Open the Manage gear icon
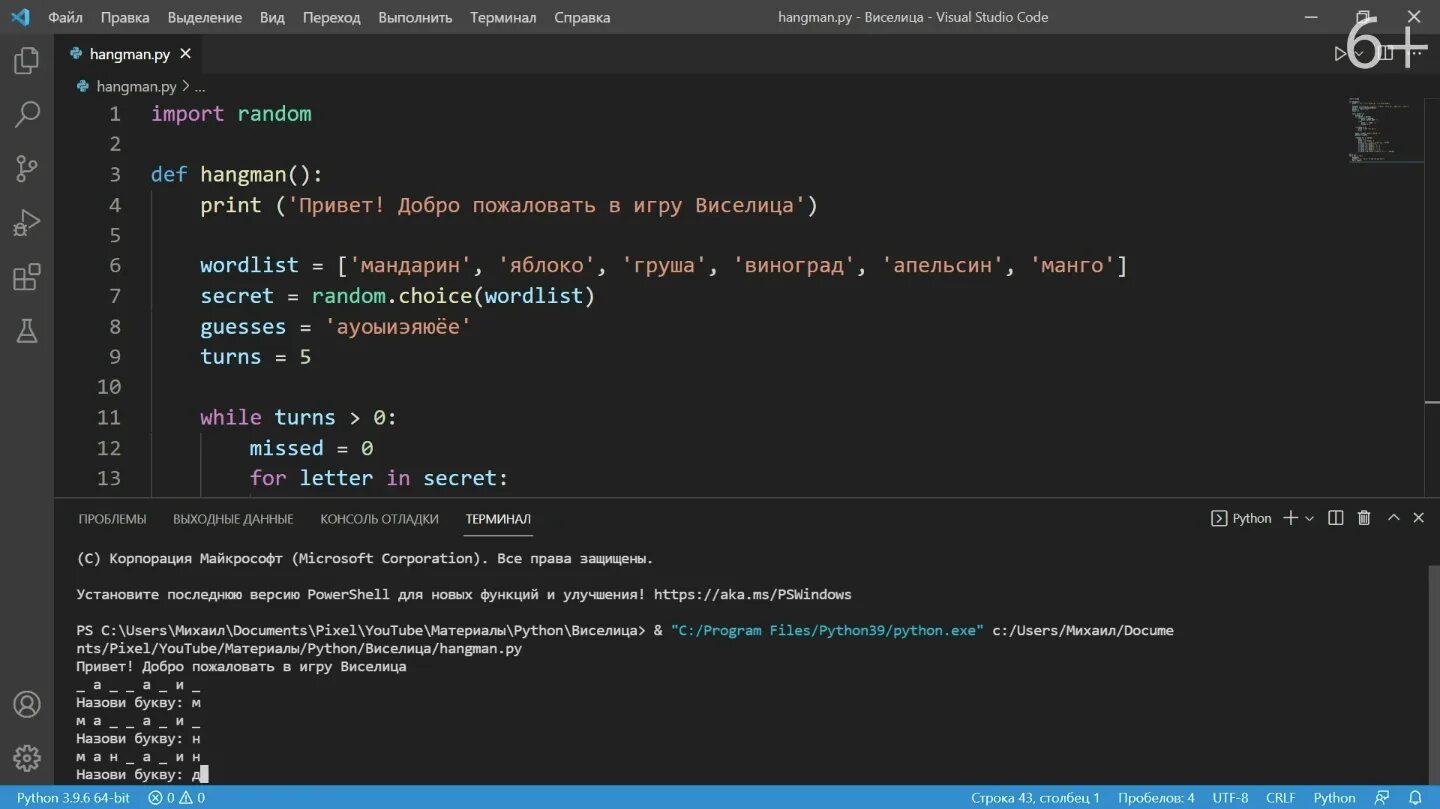 click(27, 757)
